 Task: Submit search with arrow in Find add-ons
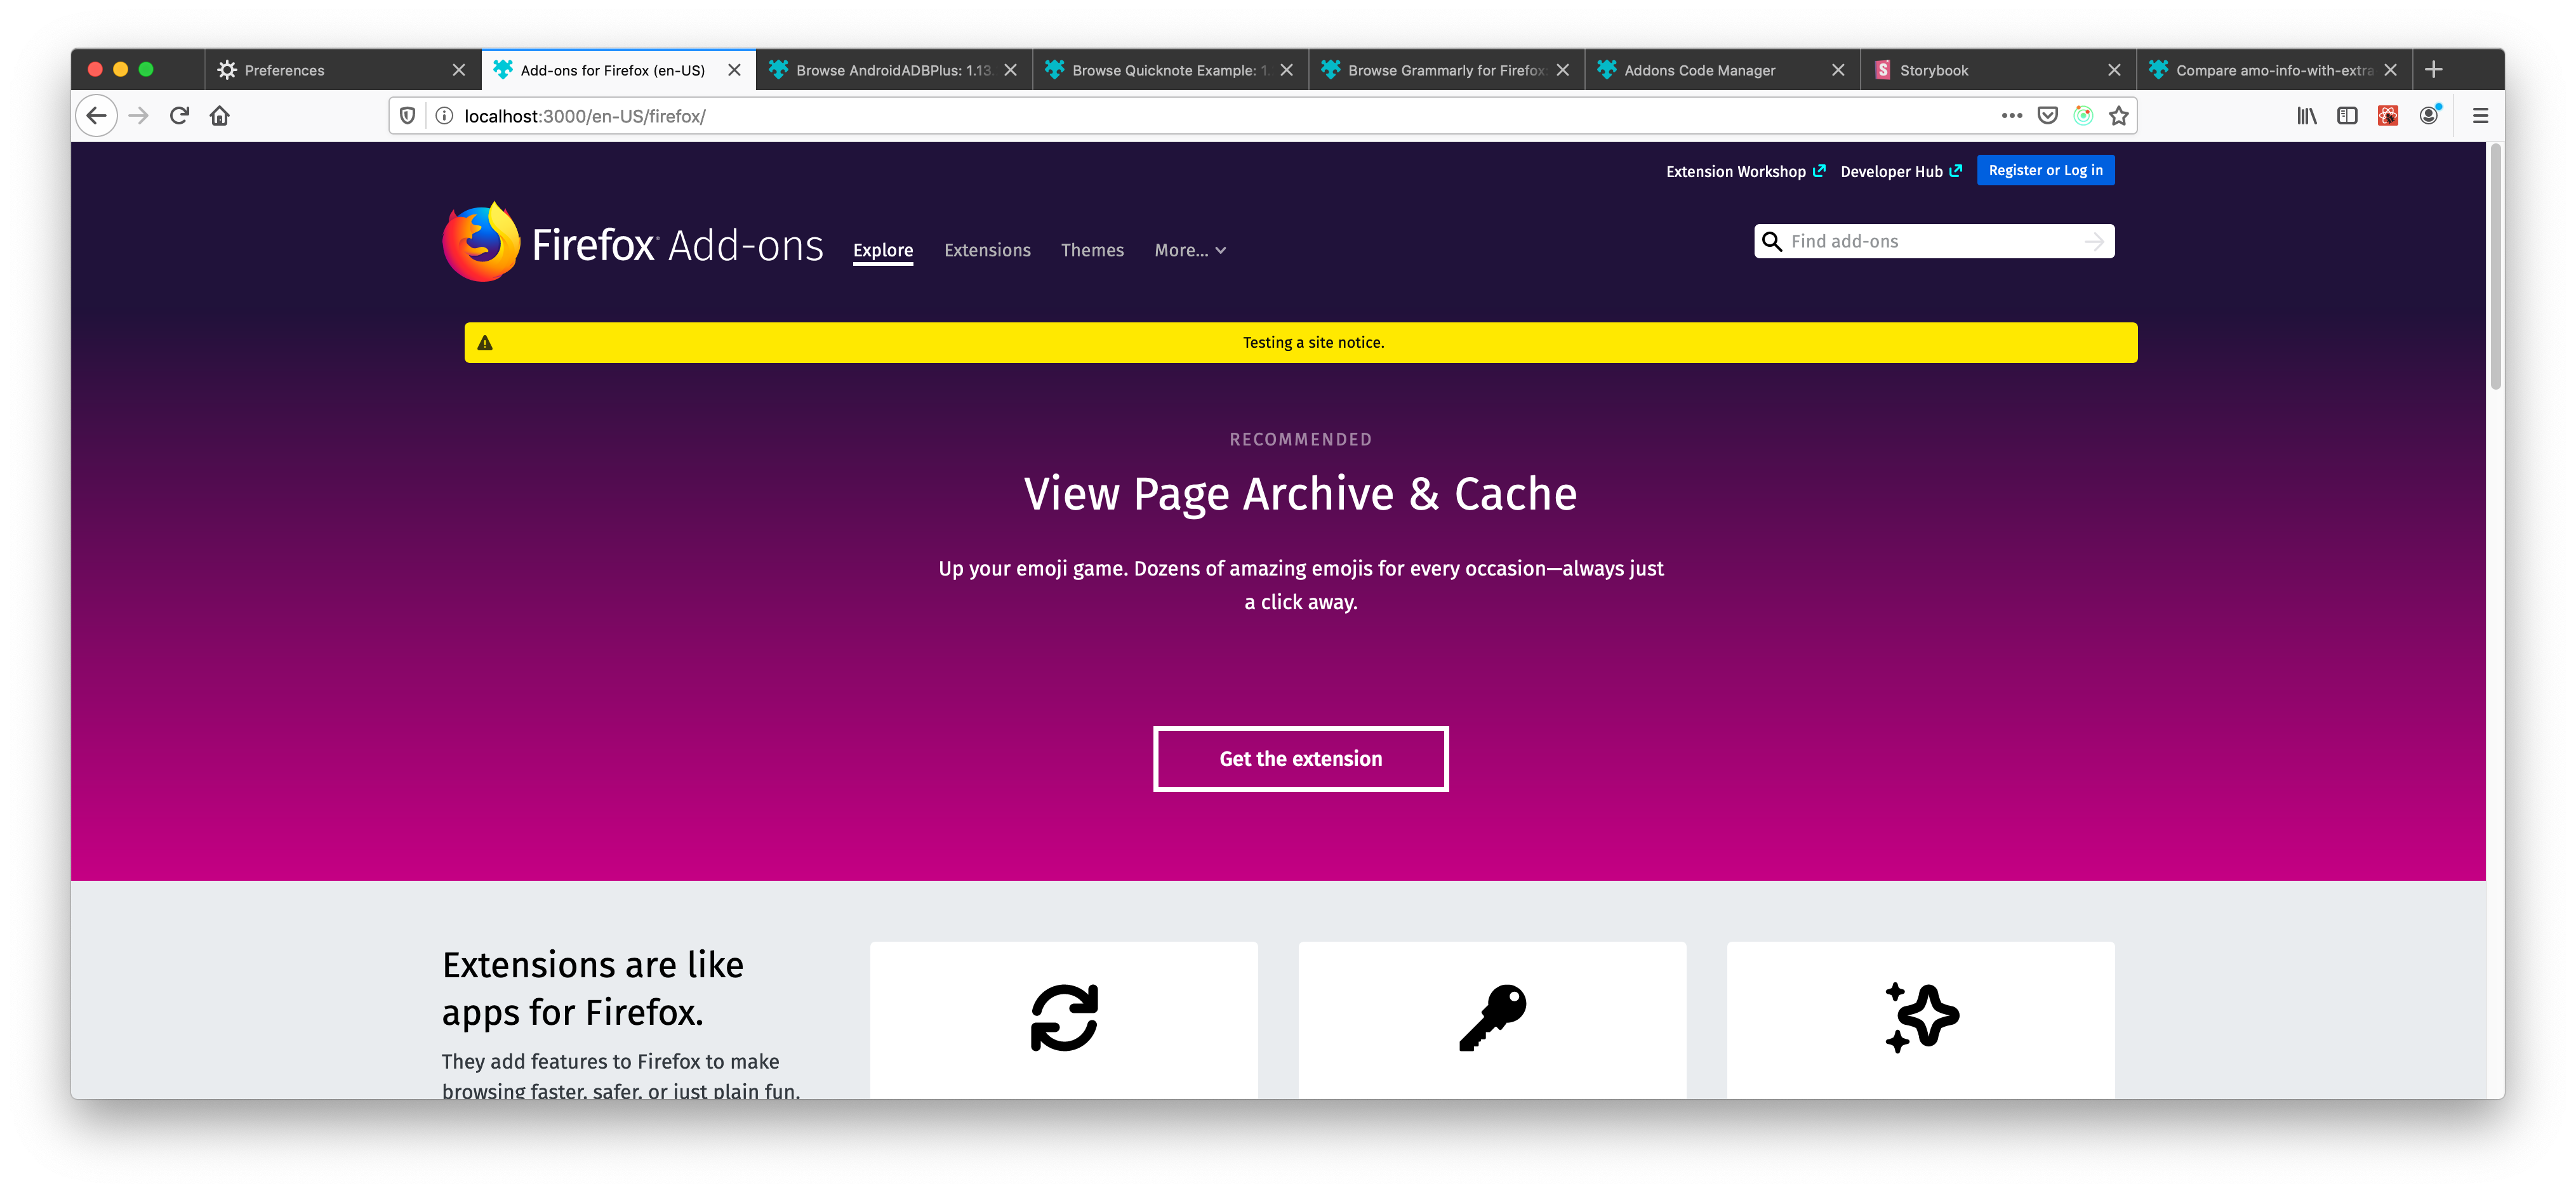pyautogui.click(x=2093, y=241)
